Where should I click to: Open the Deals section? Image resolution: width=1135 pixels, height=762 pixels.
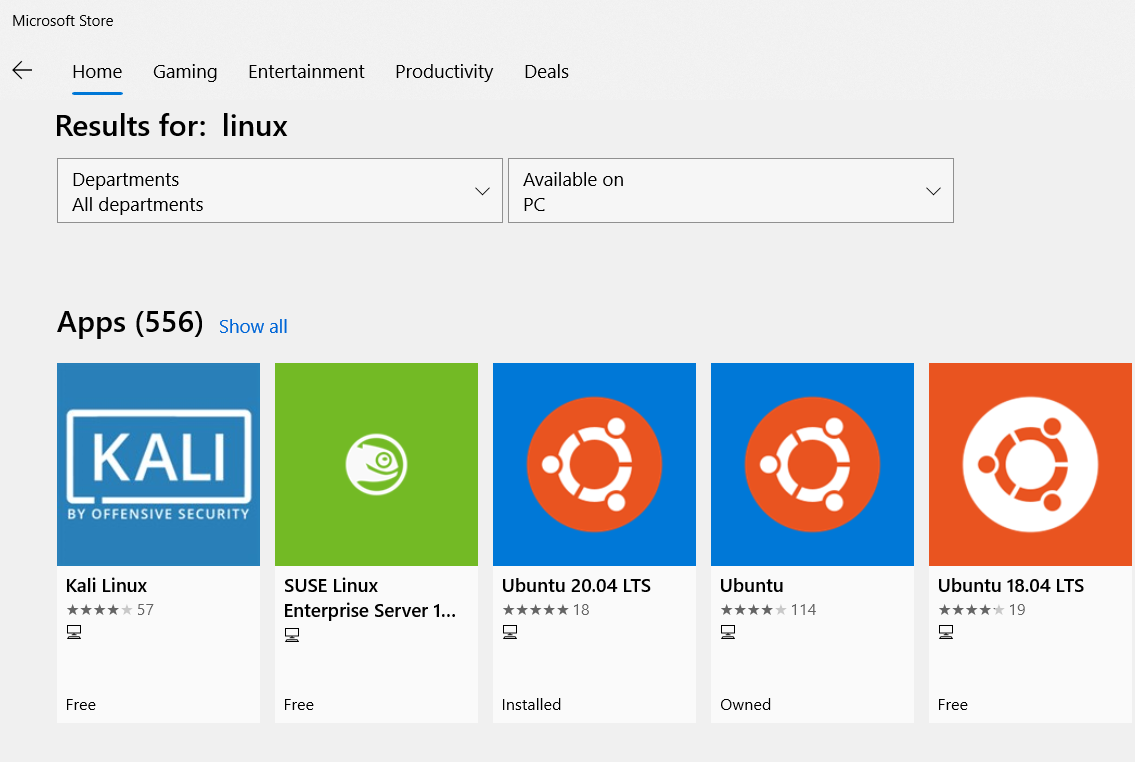click(546, 71)
